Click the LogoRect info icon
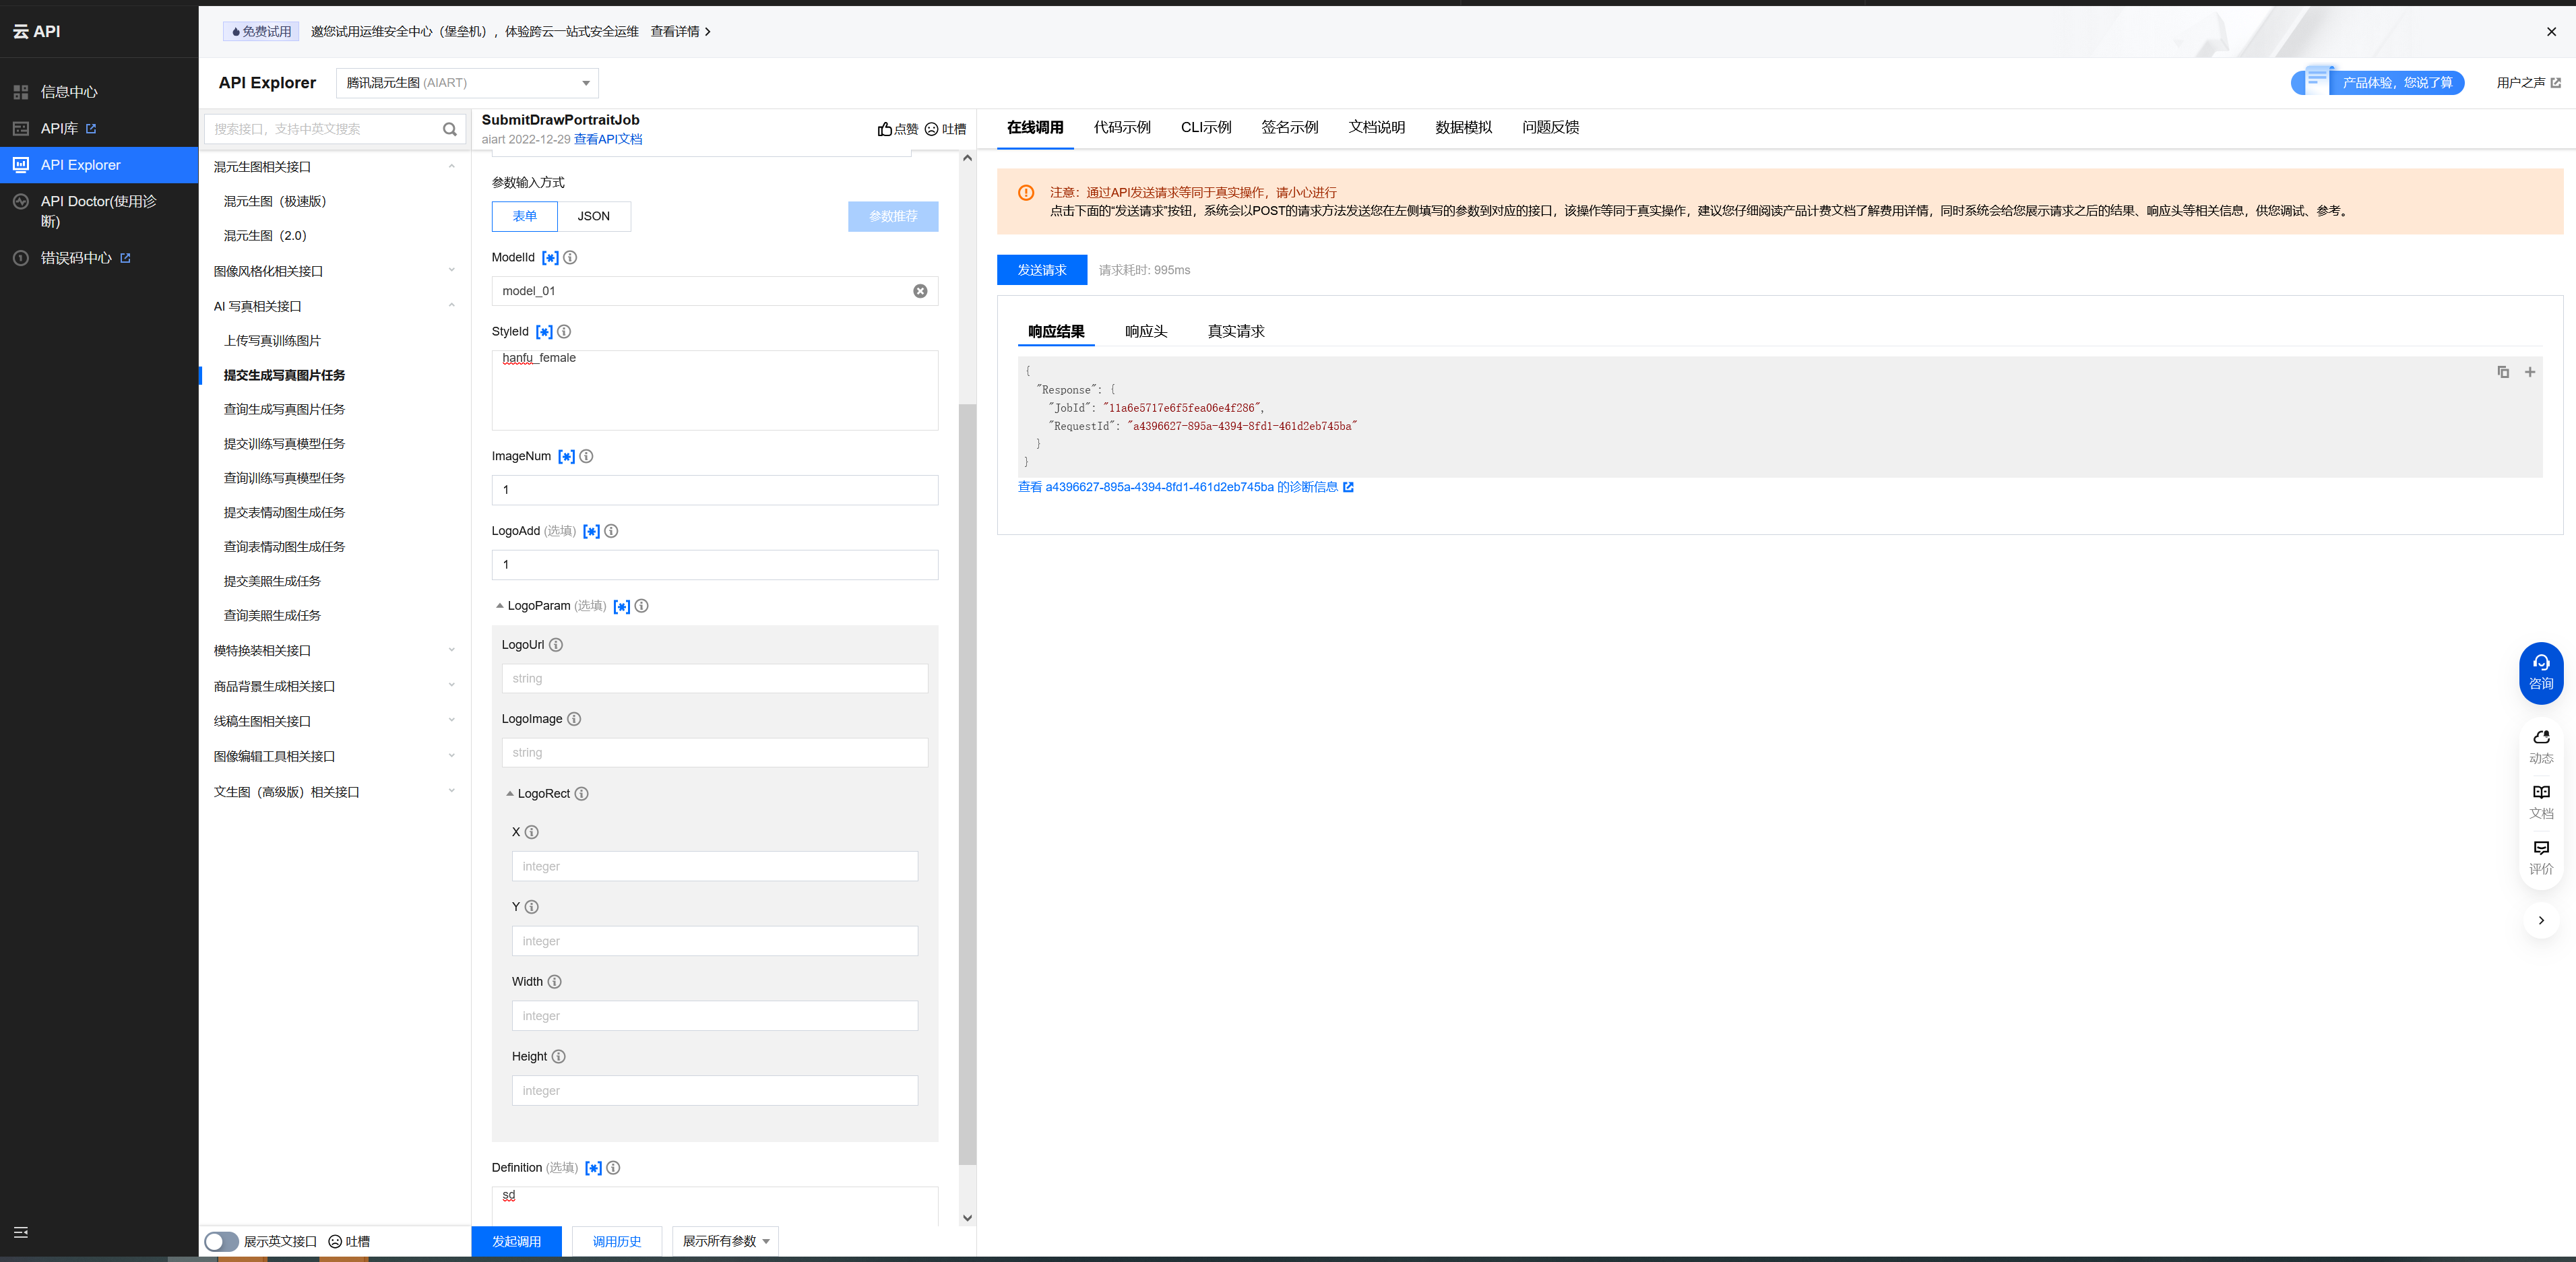 (582, 794)
